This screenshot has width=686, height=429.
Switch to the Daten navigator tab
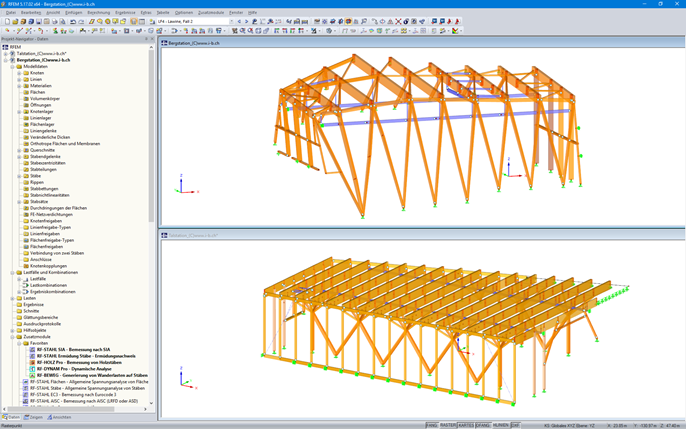coord(11,417)
